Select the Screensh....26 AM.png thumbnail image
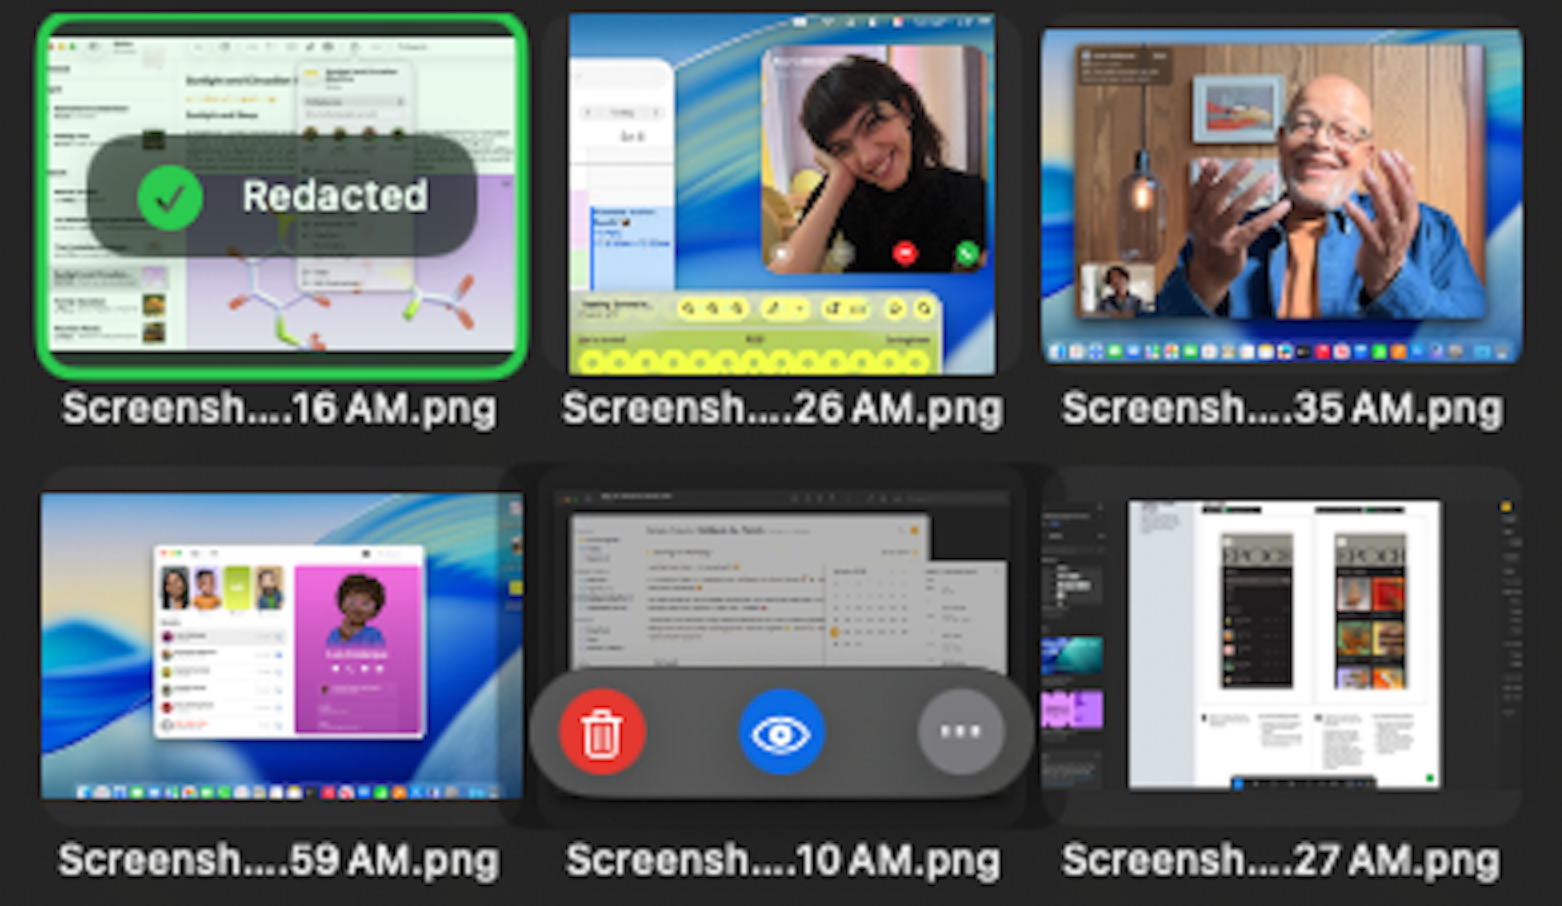The height and width of the screenshot is (906, 1562). point(781,195)
